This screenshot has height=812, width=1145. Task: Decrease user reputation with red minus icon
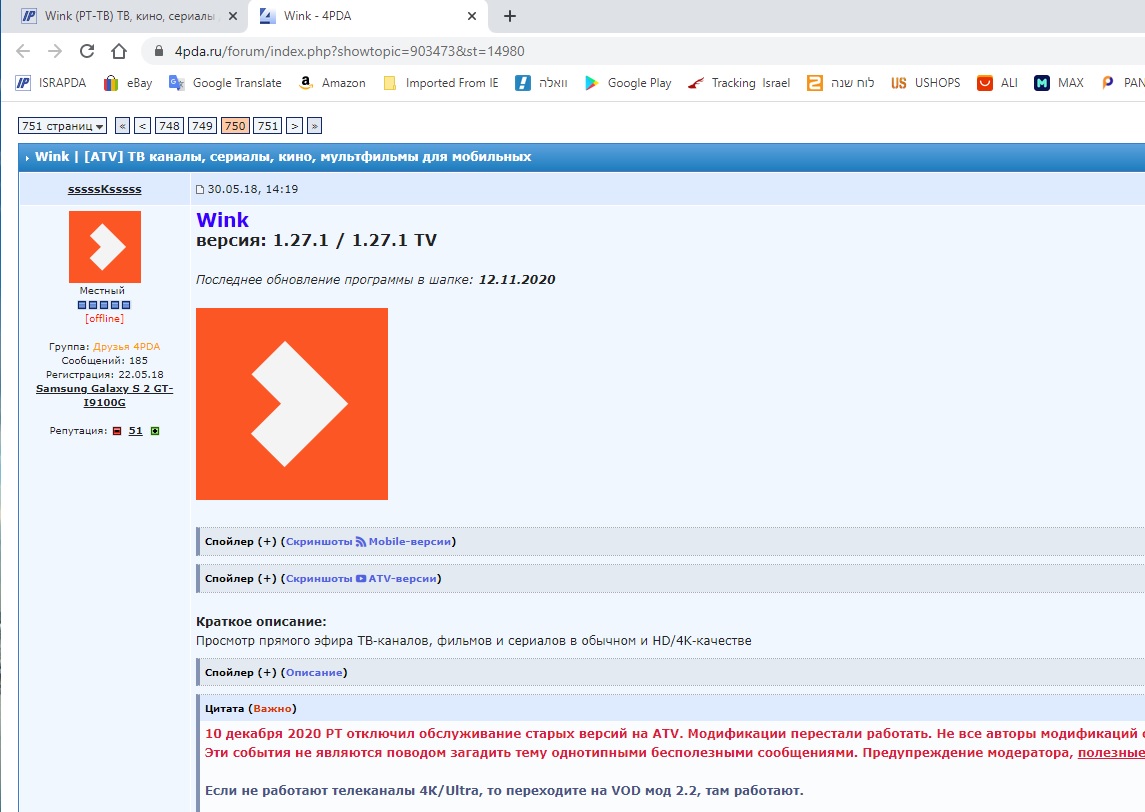tap(116, 431)
